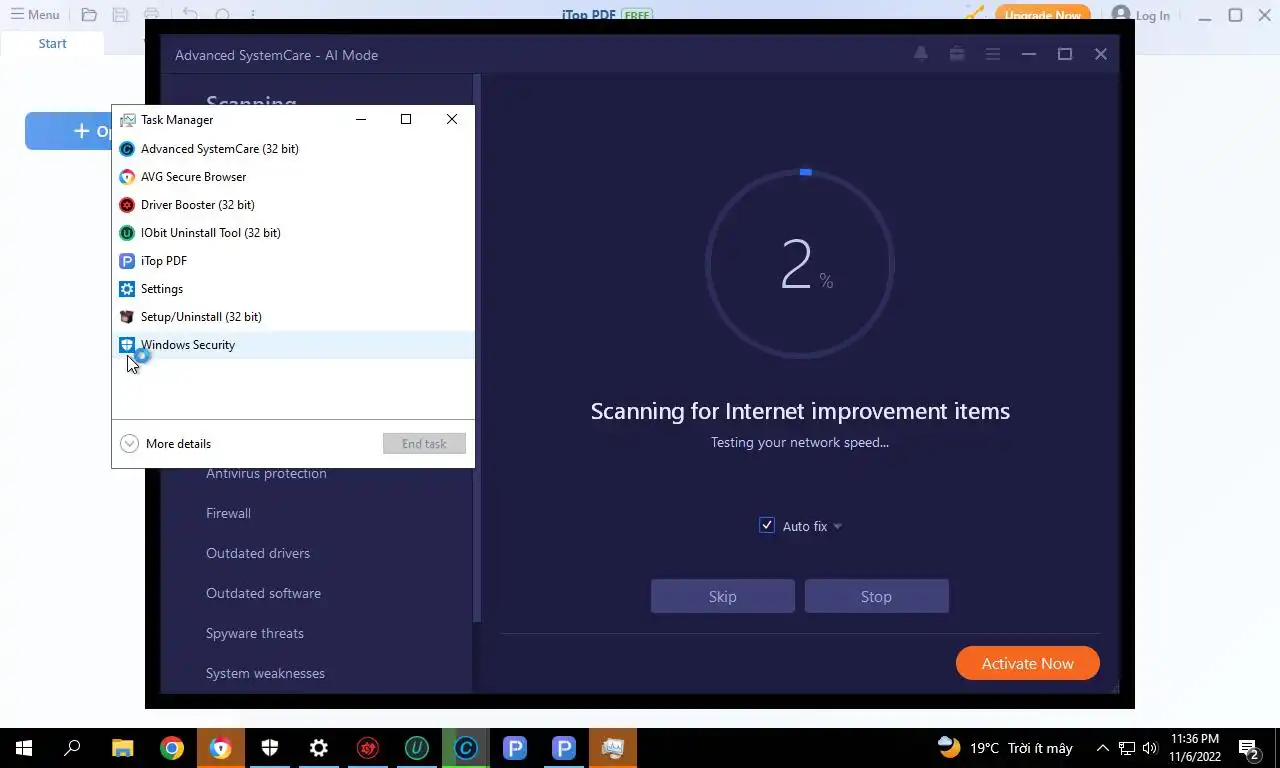The width and height of the screenshot is (1280, 768).
Task: Select Settings app in Task Manager
Action: [293, 289]
